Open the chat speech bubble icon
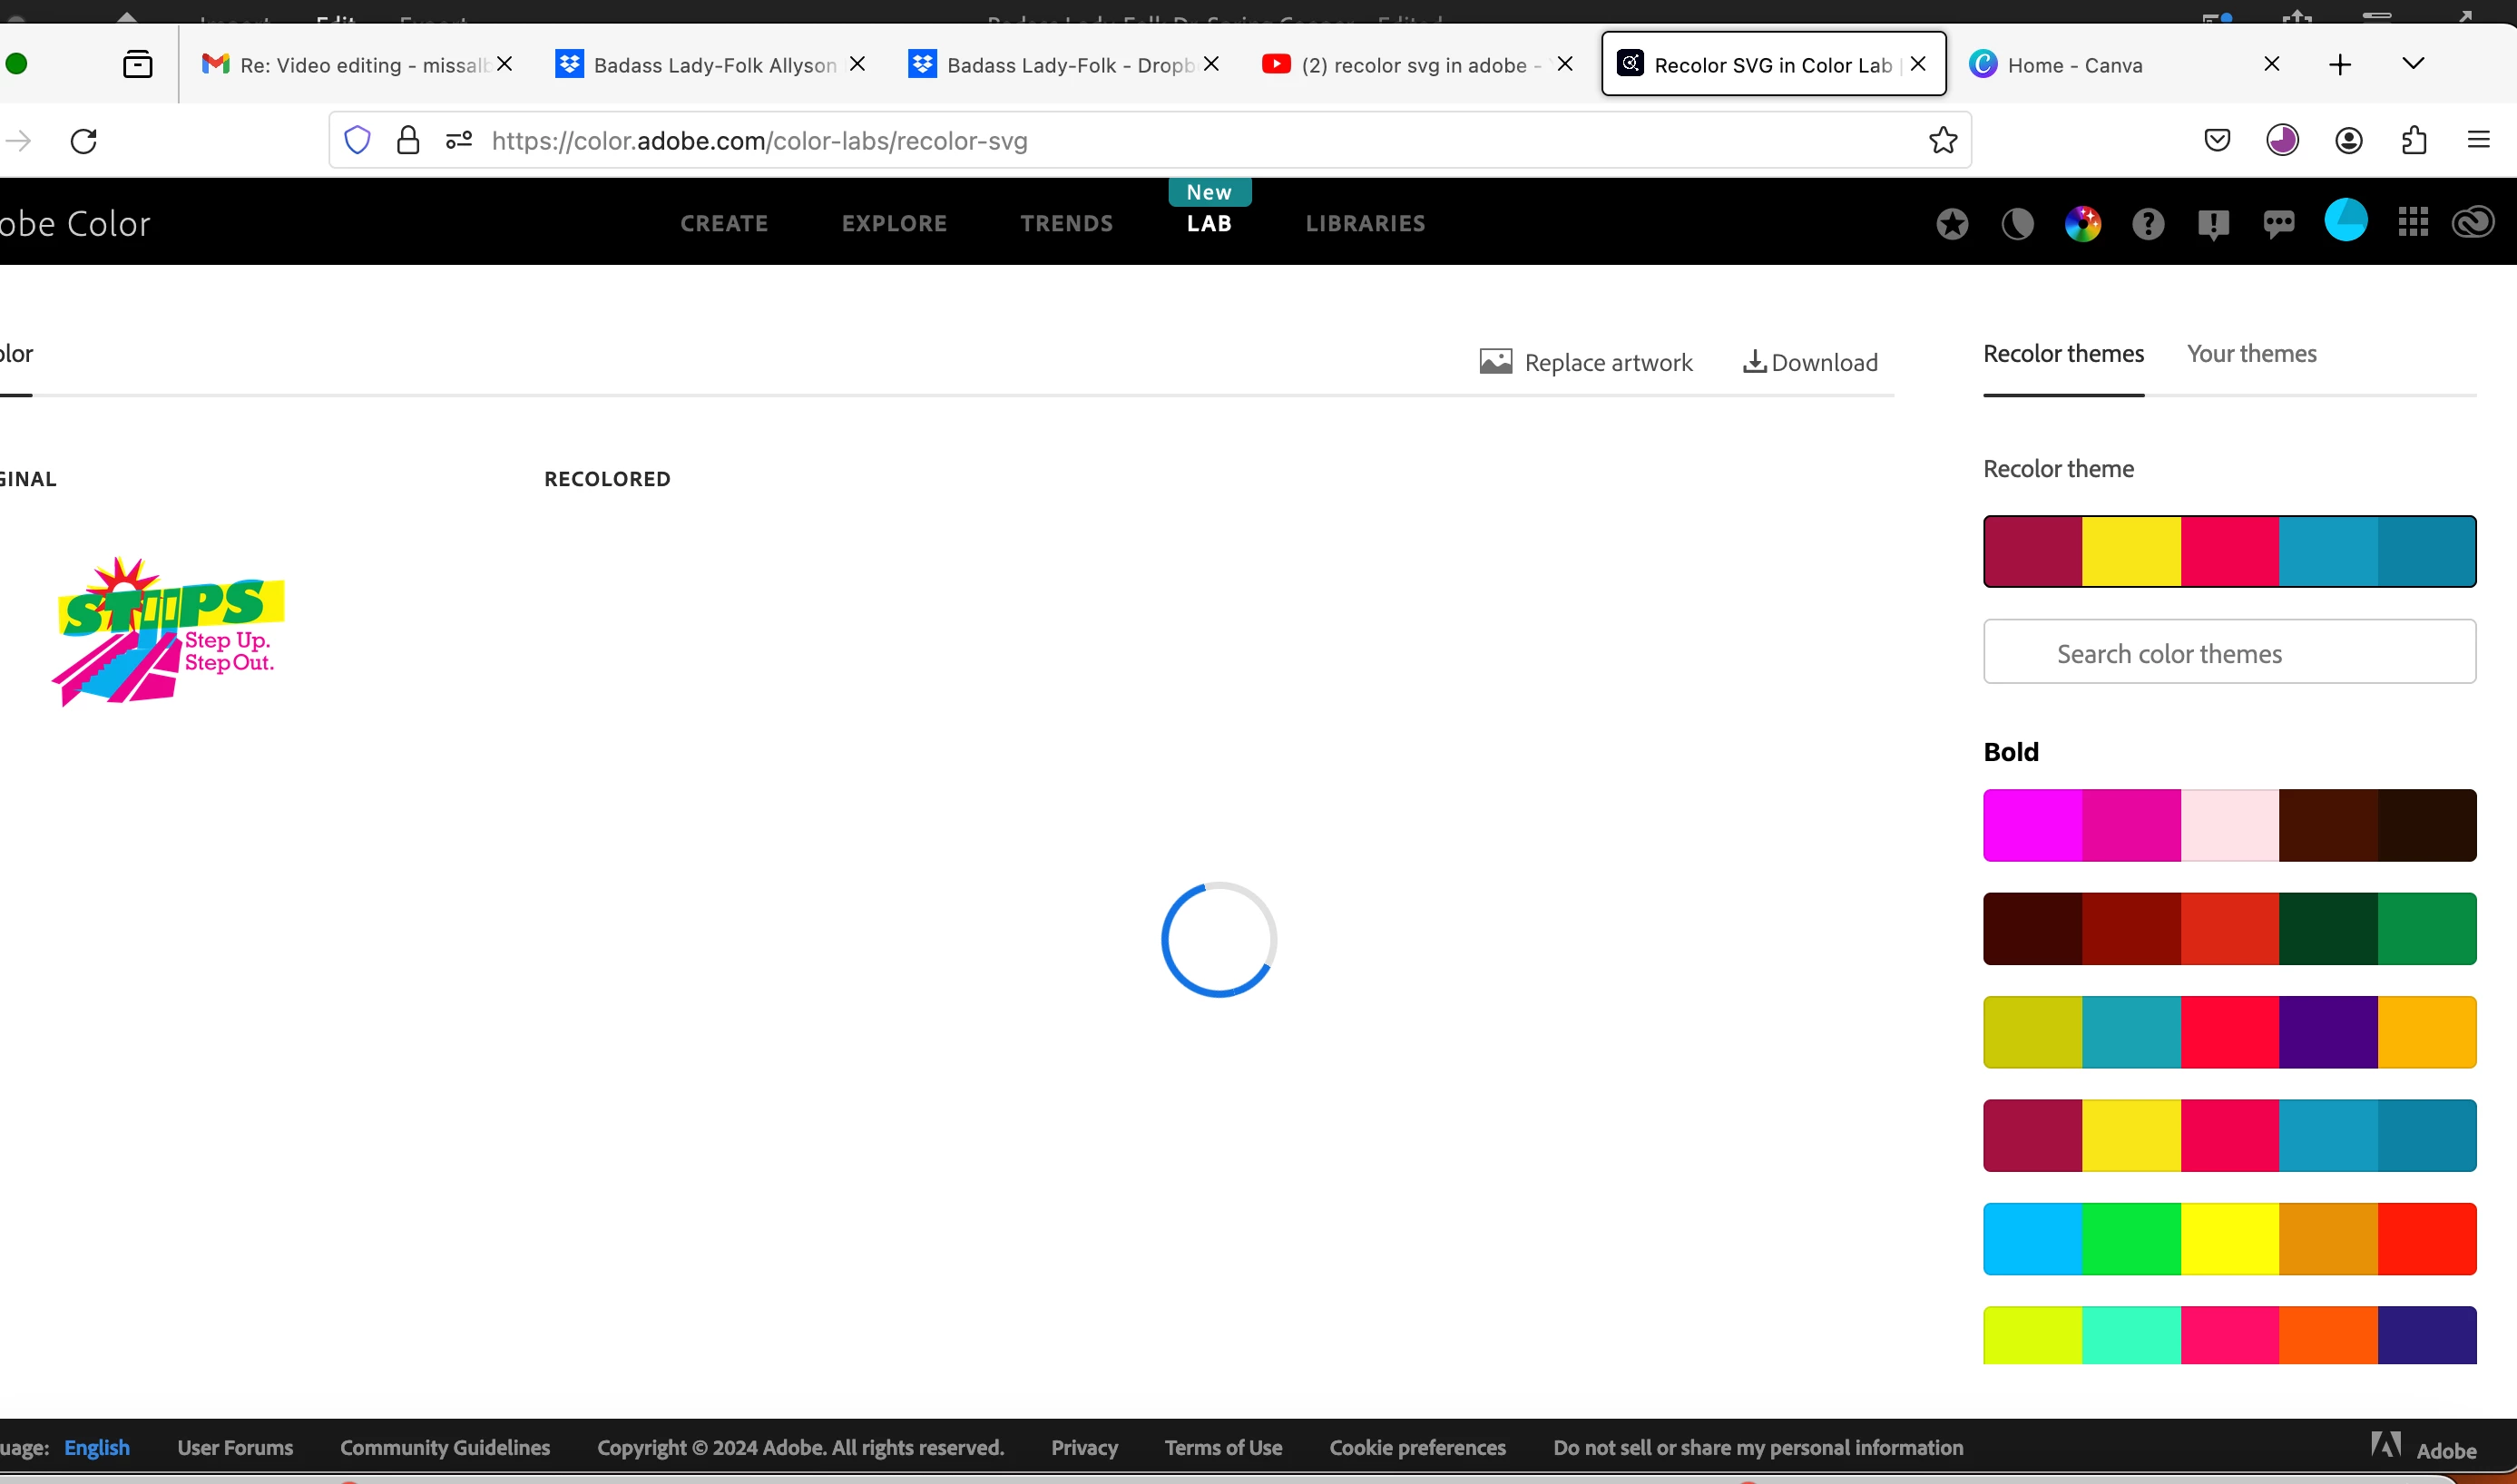Viewport: 2517px width, 1484px height. coord(2279,223)
